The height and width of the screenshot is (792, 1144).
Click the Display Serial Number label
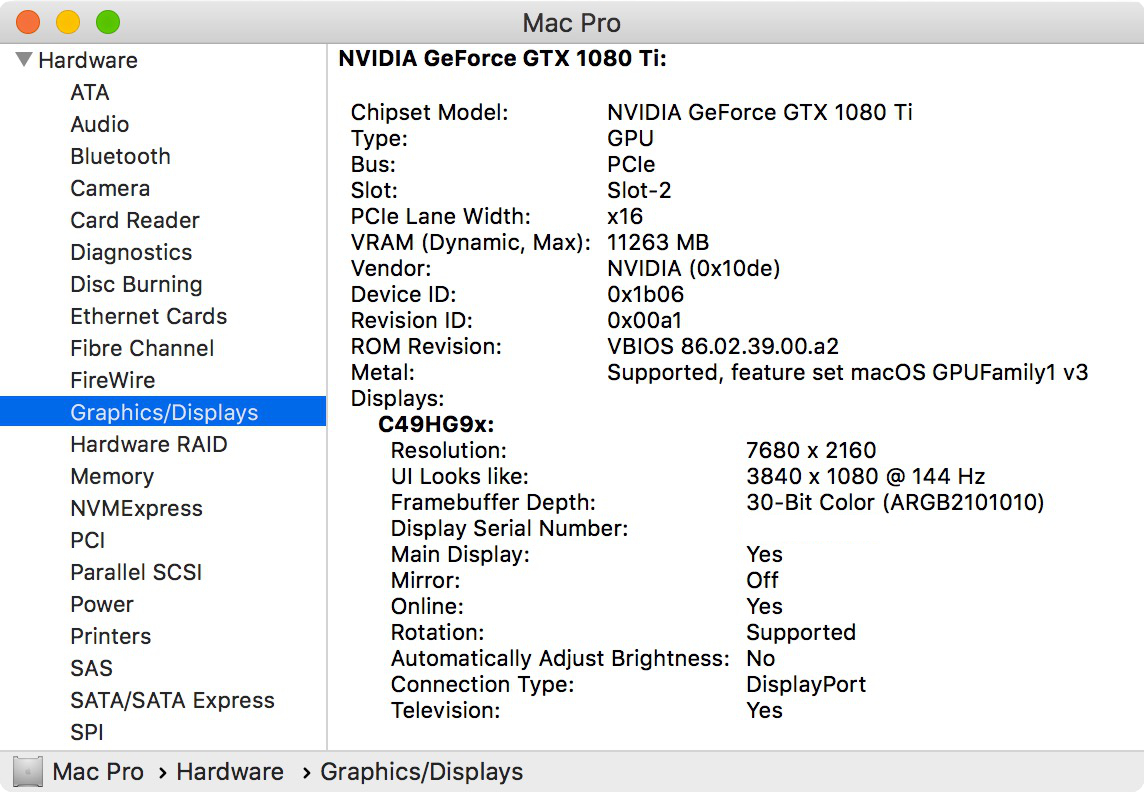(x=509, y=529)
